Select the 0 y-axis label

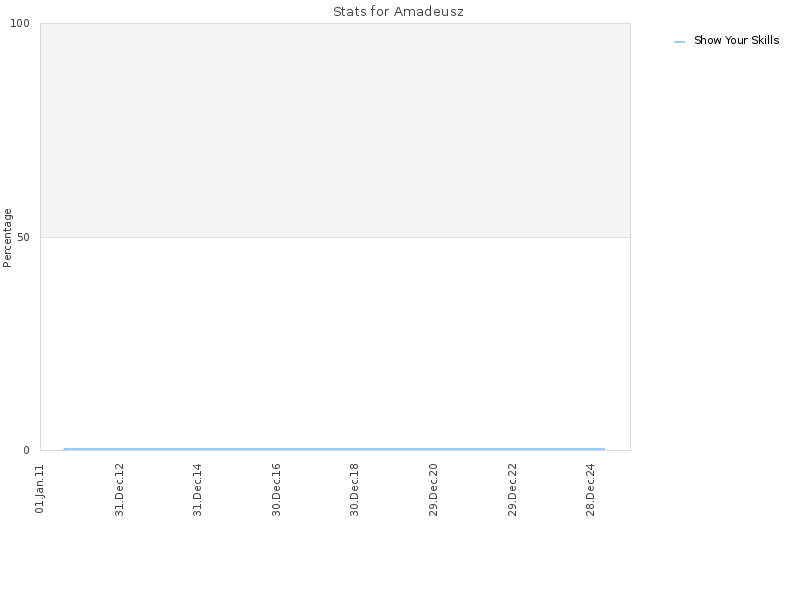point(27,450)
